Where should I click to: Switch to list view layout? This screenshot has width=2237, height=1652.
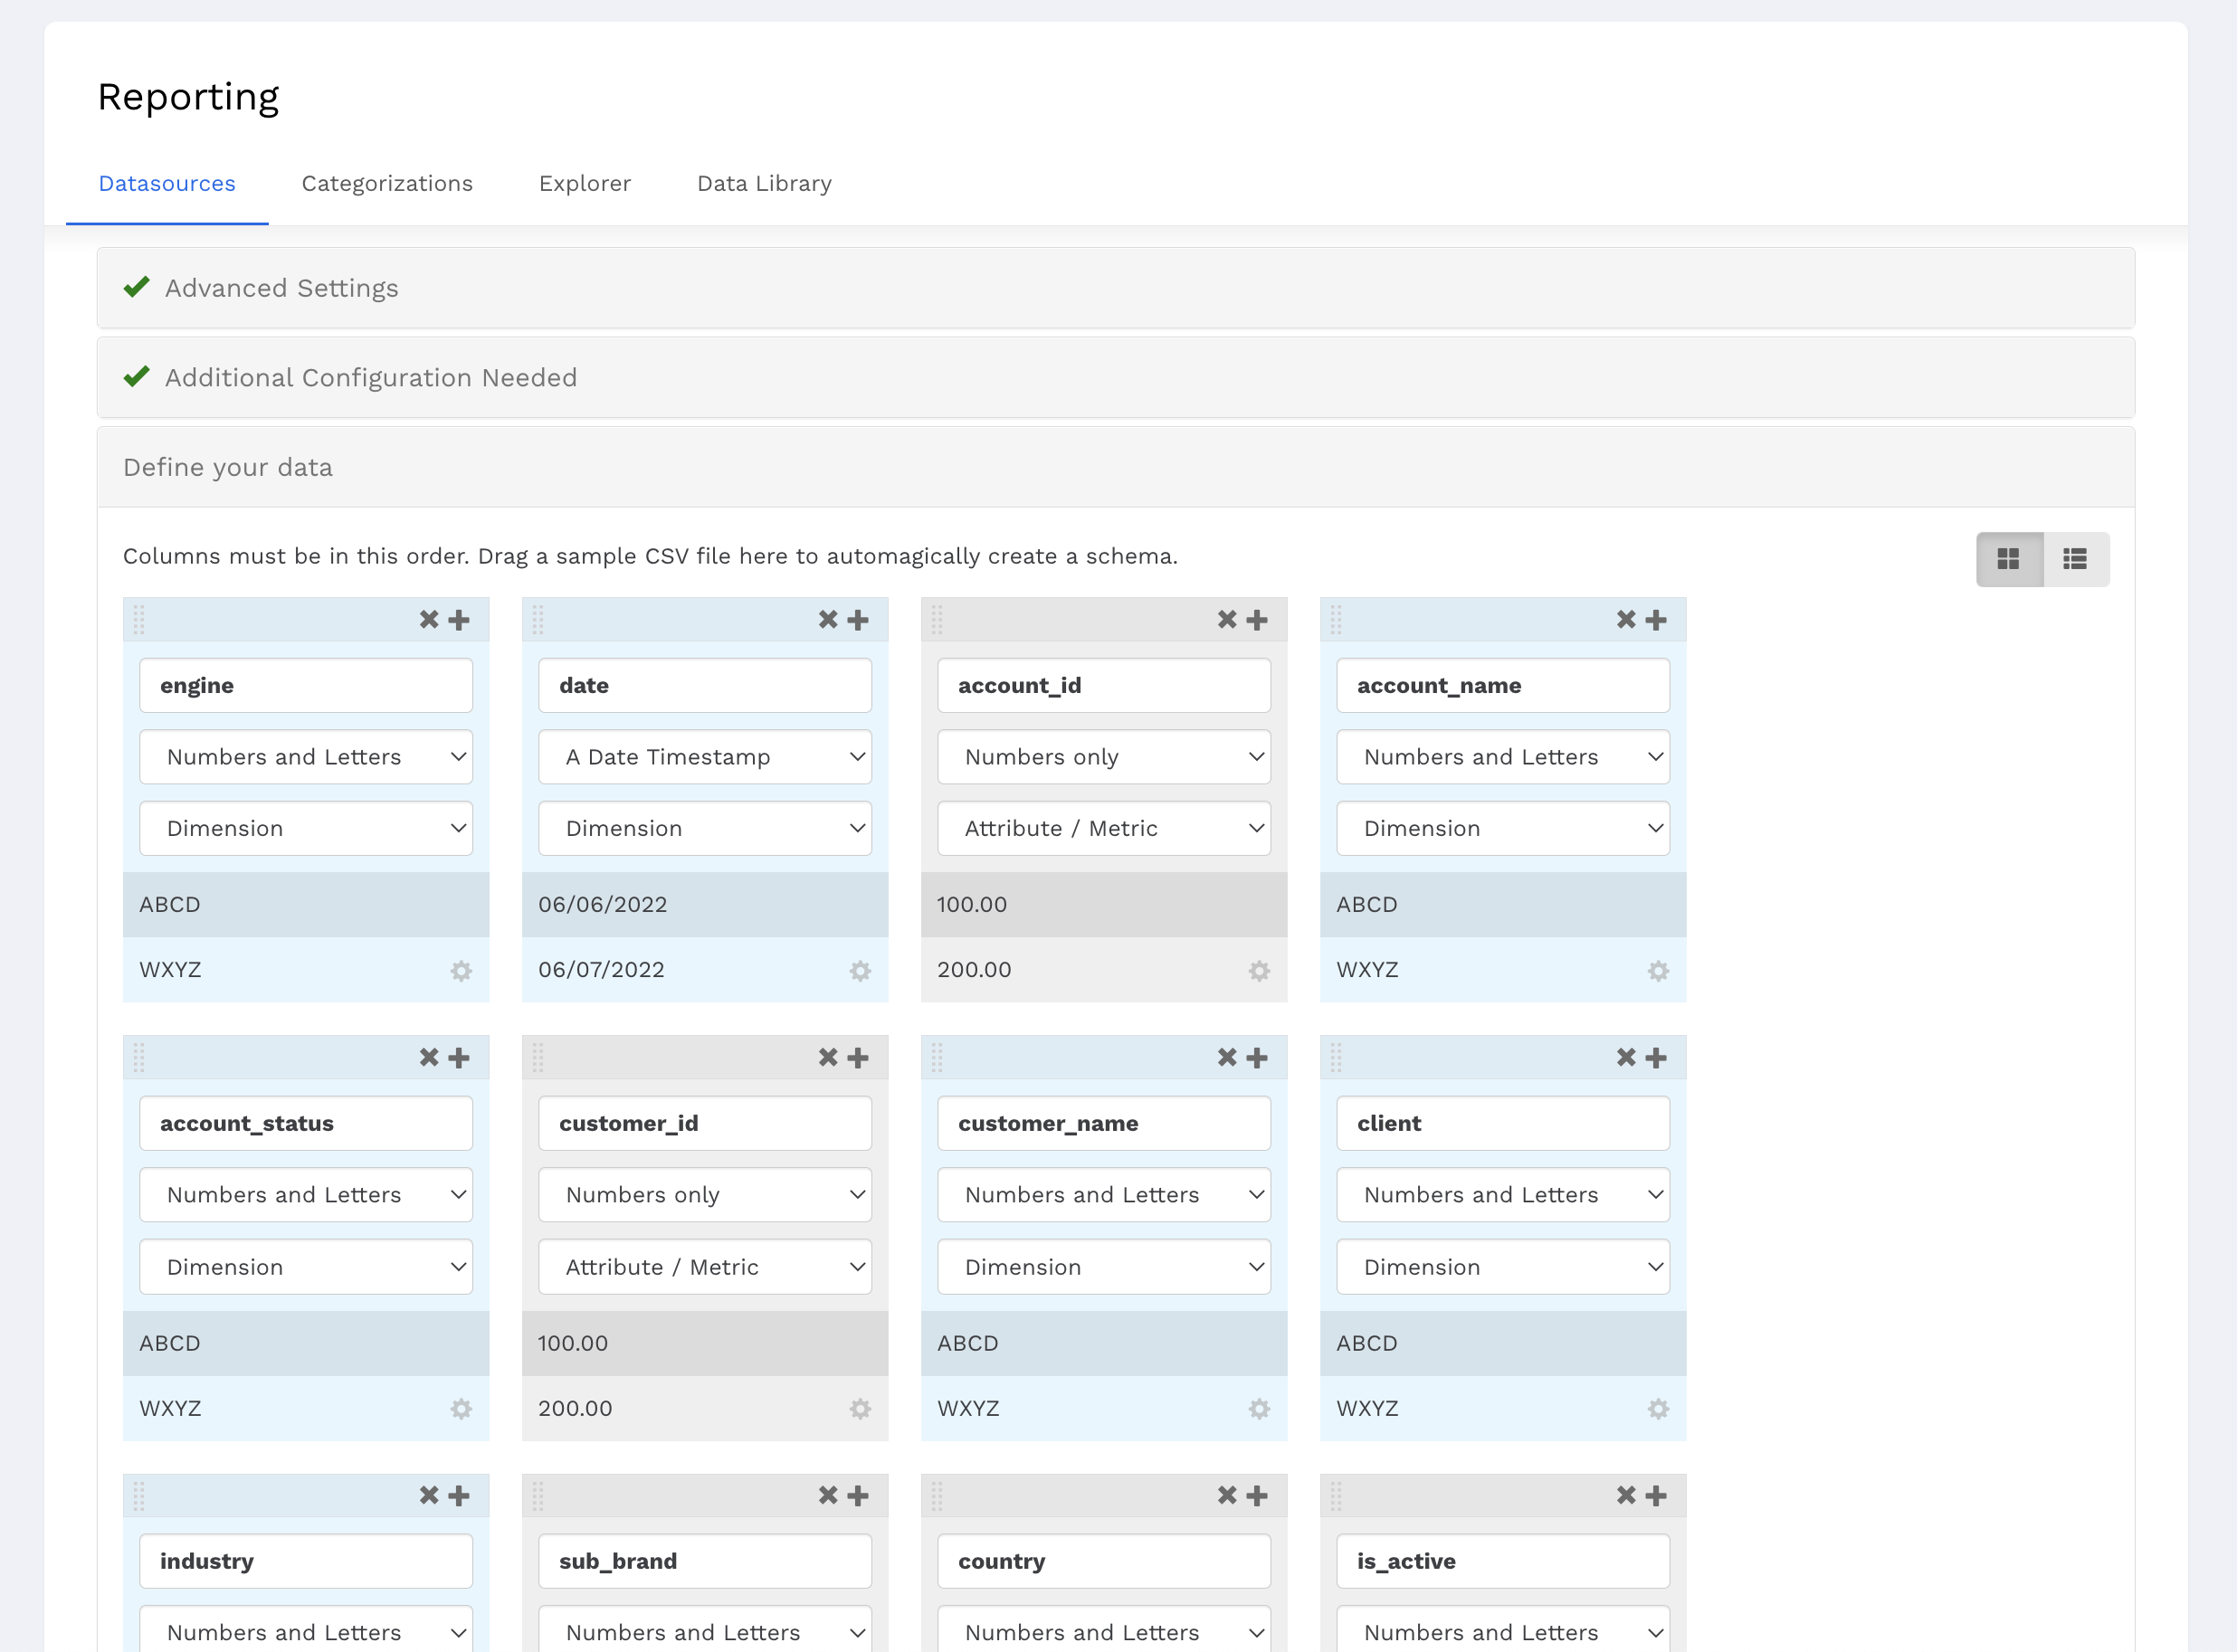[x=2075, y=559]
